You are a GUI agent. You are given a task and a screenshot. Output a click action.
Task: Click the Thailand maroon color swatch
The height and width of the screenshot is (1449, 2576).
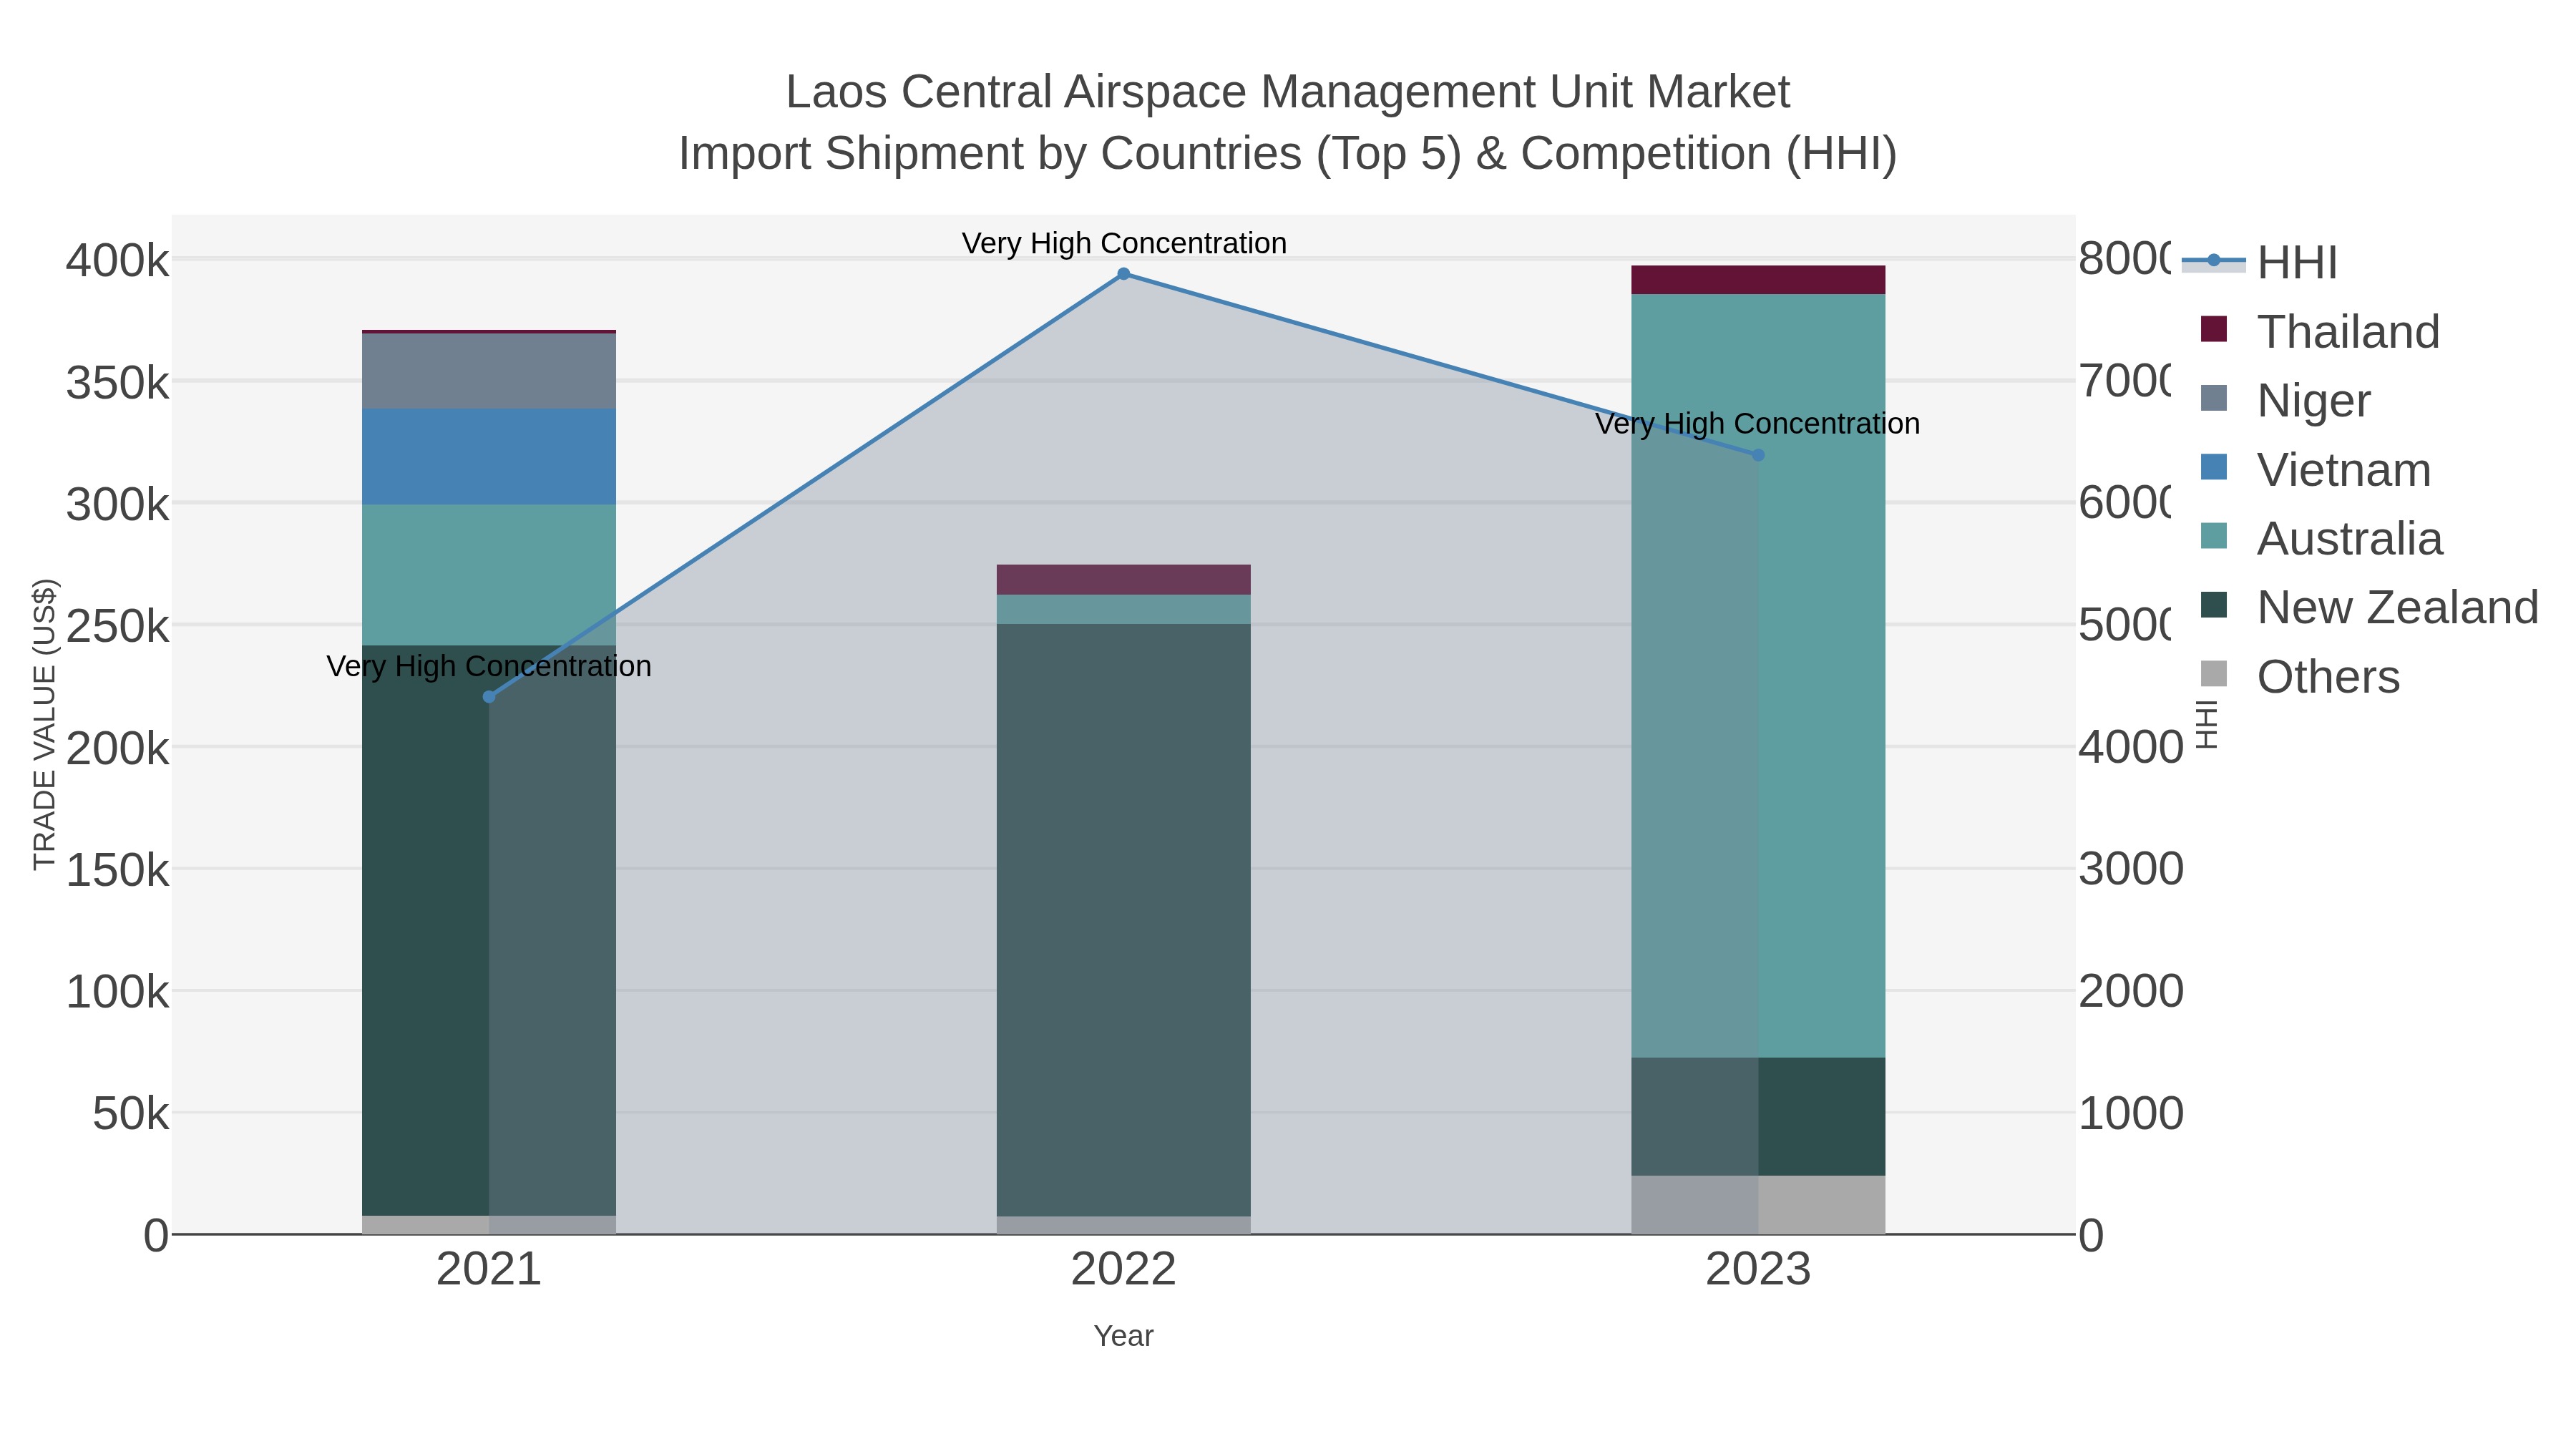click(x=2214, y=329)
